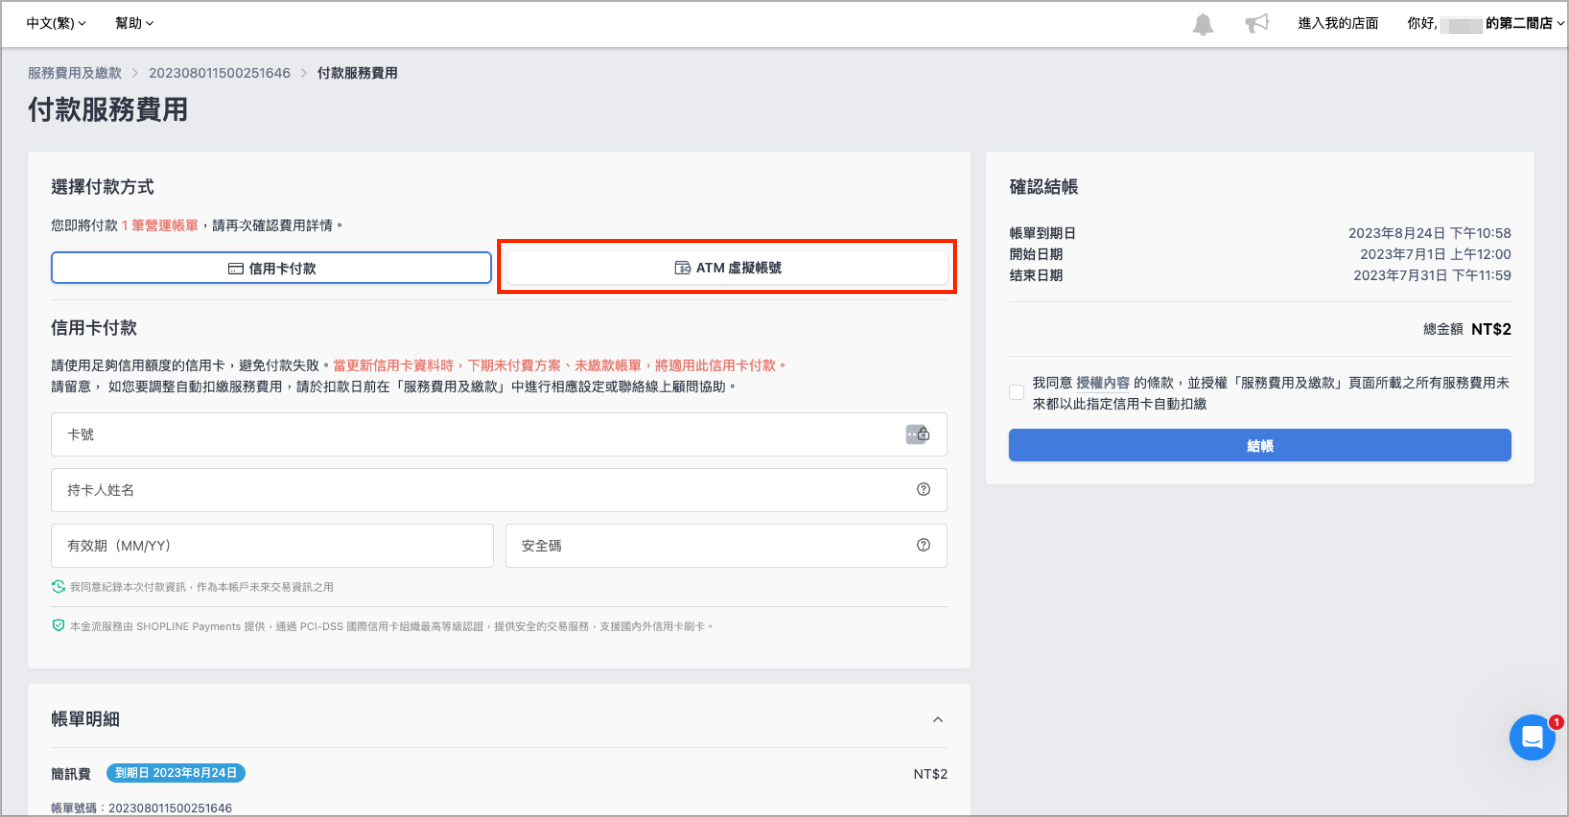Open the notification bell

[x=1203, y=24]
